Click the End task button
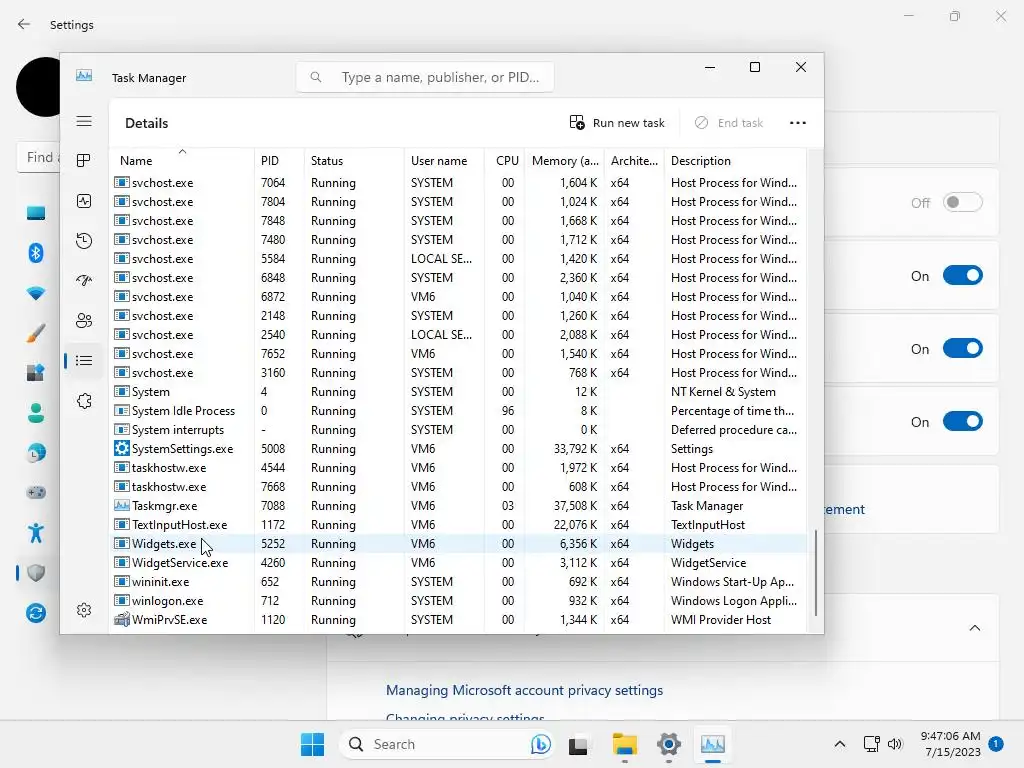This screenshot has height=768, width=1024. (729, 123)
